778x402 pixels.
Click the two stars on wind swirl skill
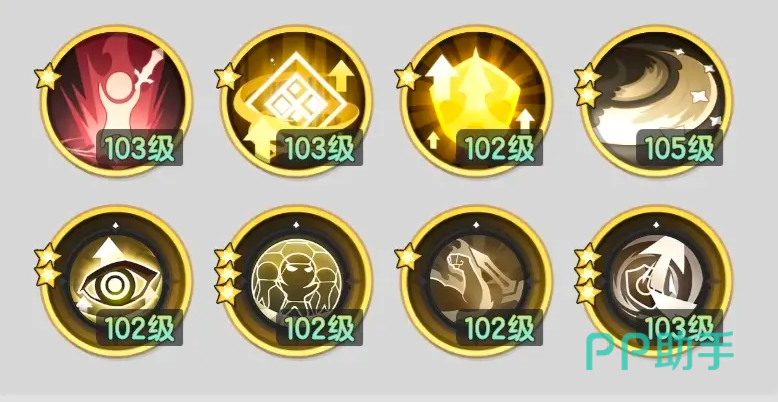588,85
